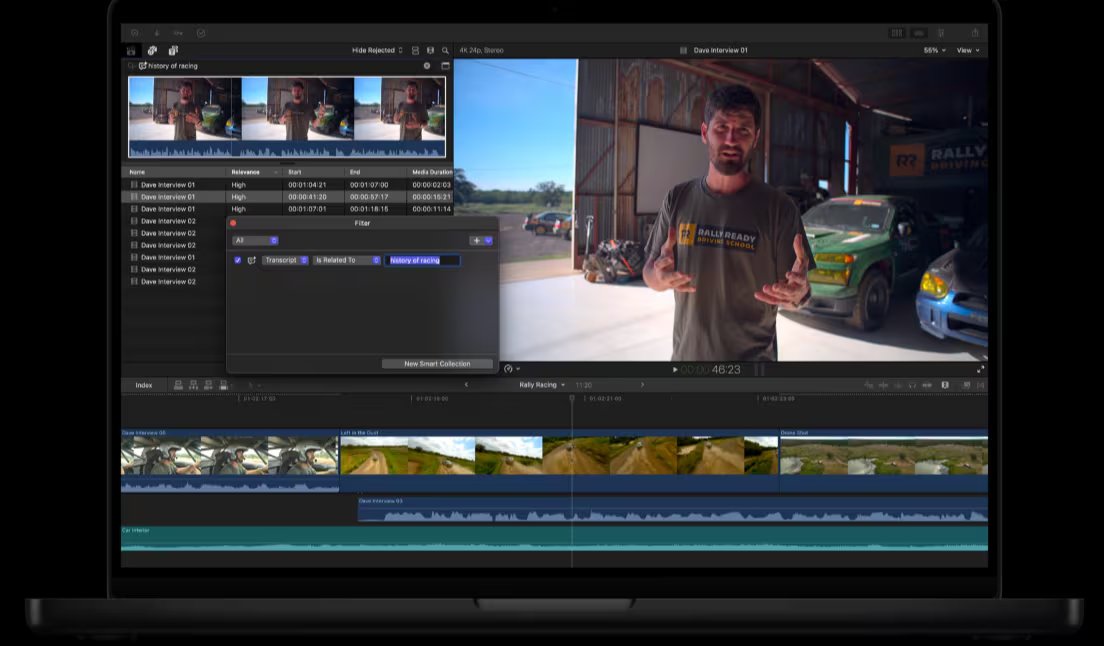Click the Libraries sidebar icon

131,50
